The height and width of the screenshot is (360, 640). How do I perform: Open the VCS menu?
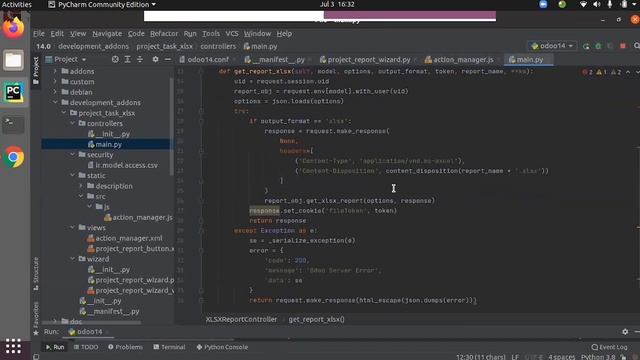tap(232, 33)
